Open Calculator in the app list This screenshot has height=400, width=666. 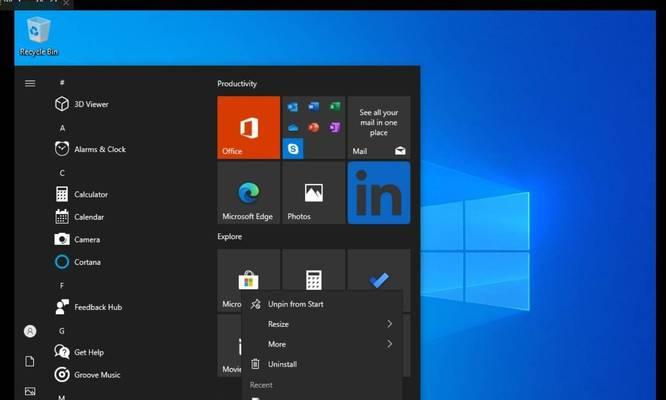pyautogui.click(x=81, y=194)
